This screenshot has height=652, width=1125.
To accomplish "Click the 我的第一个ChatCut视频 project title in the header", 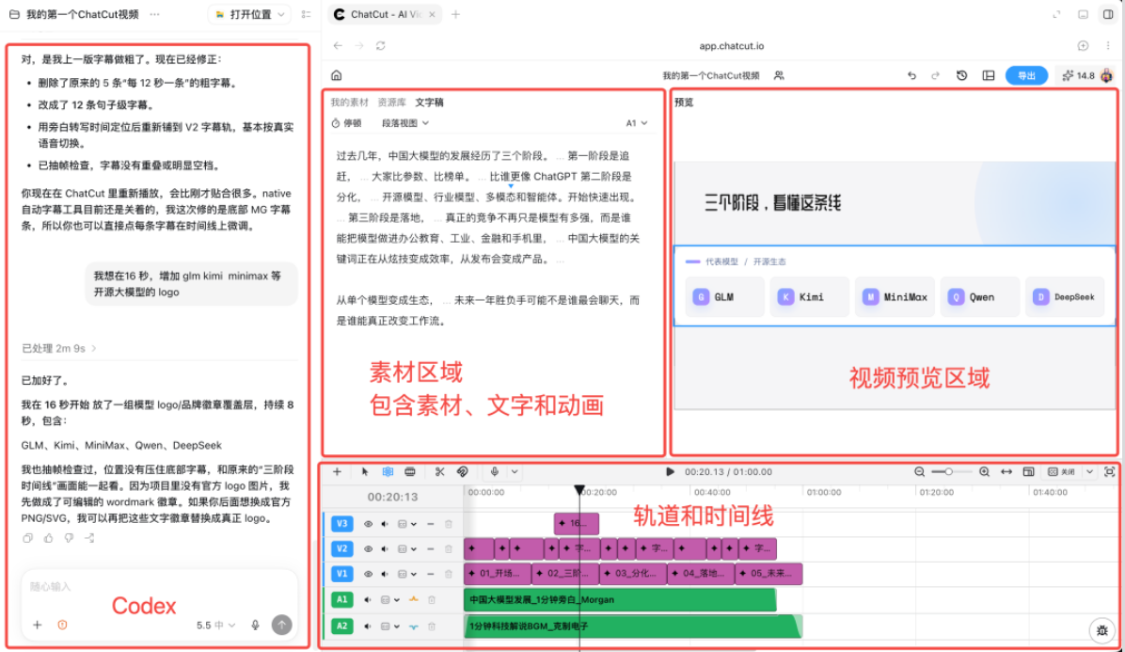I will click(710, 75).
